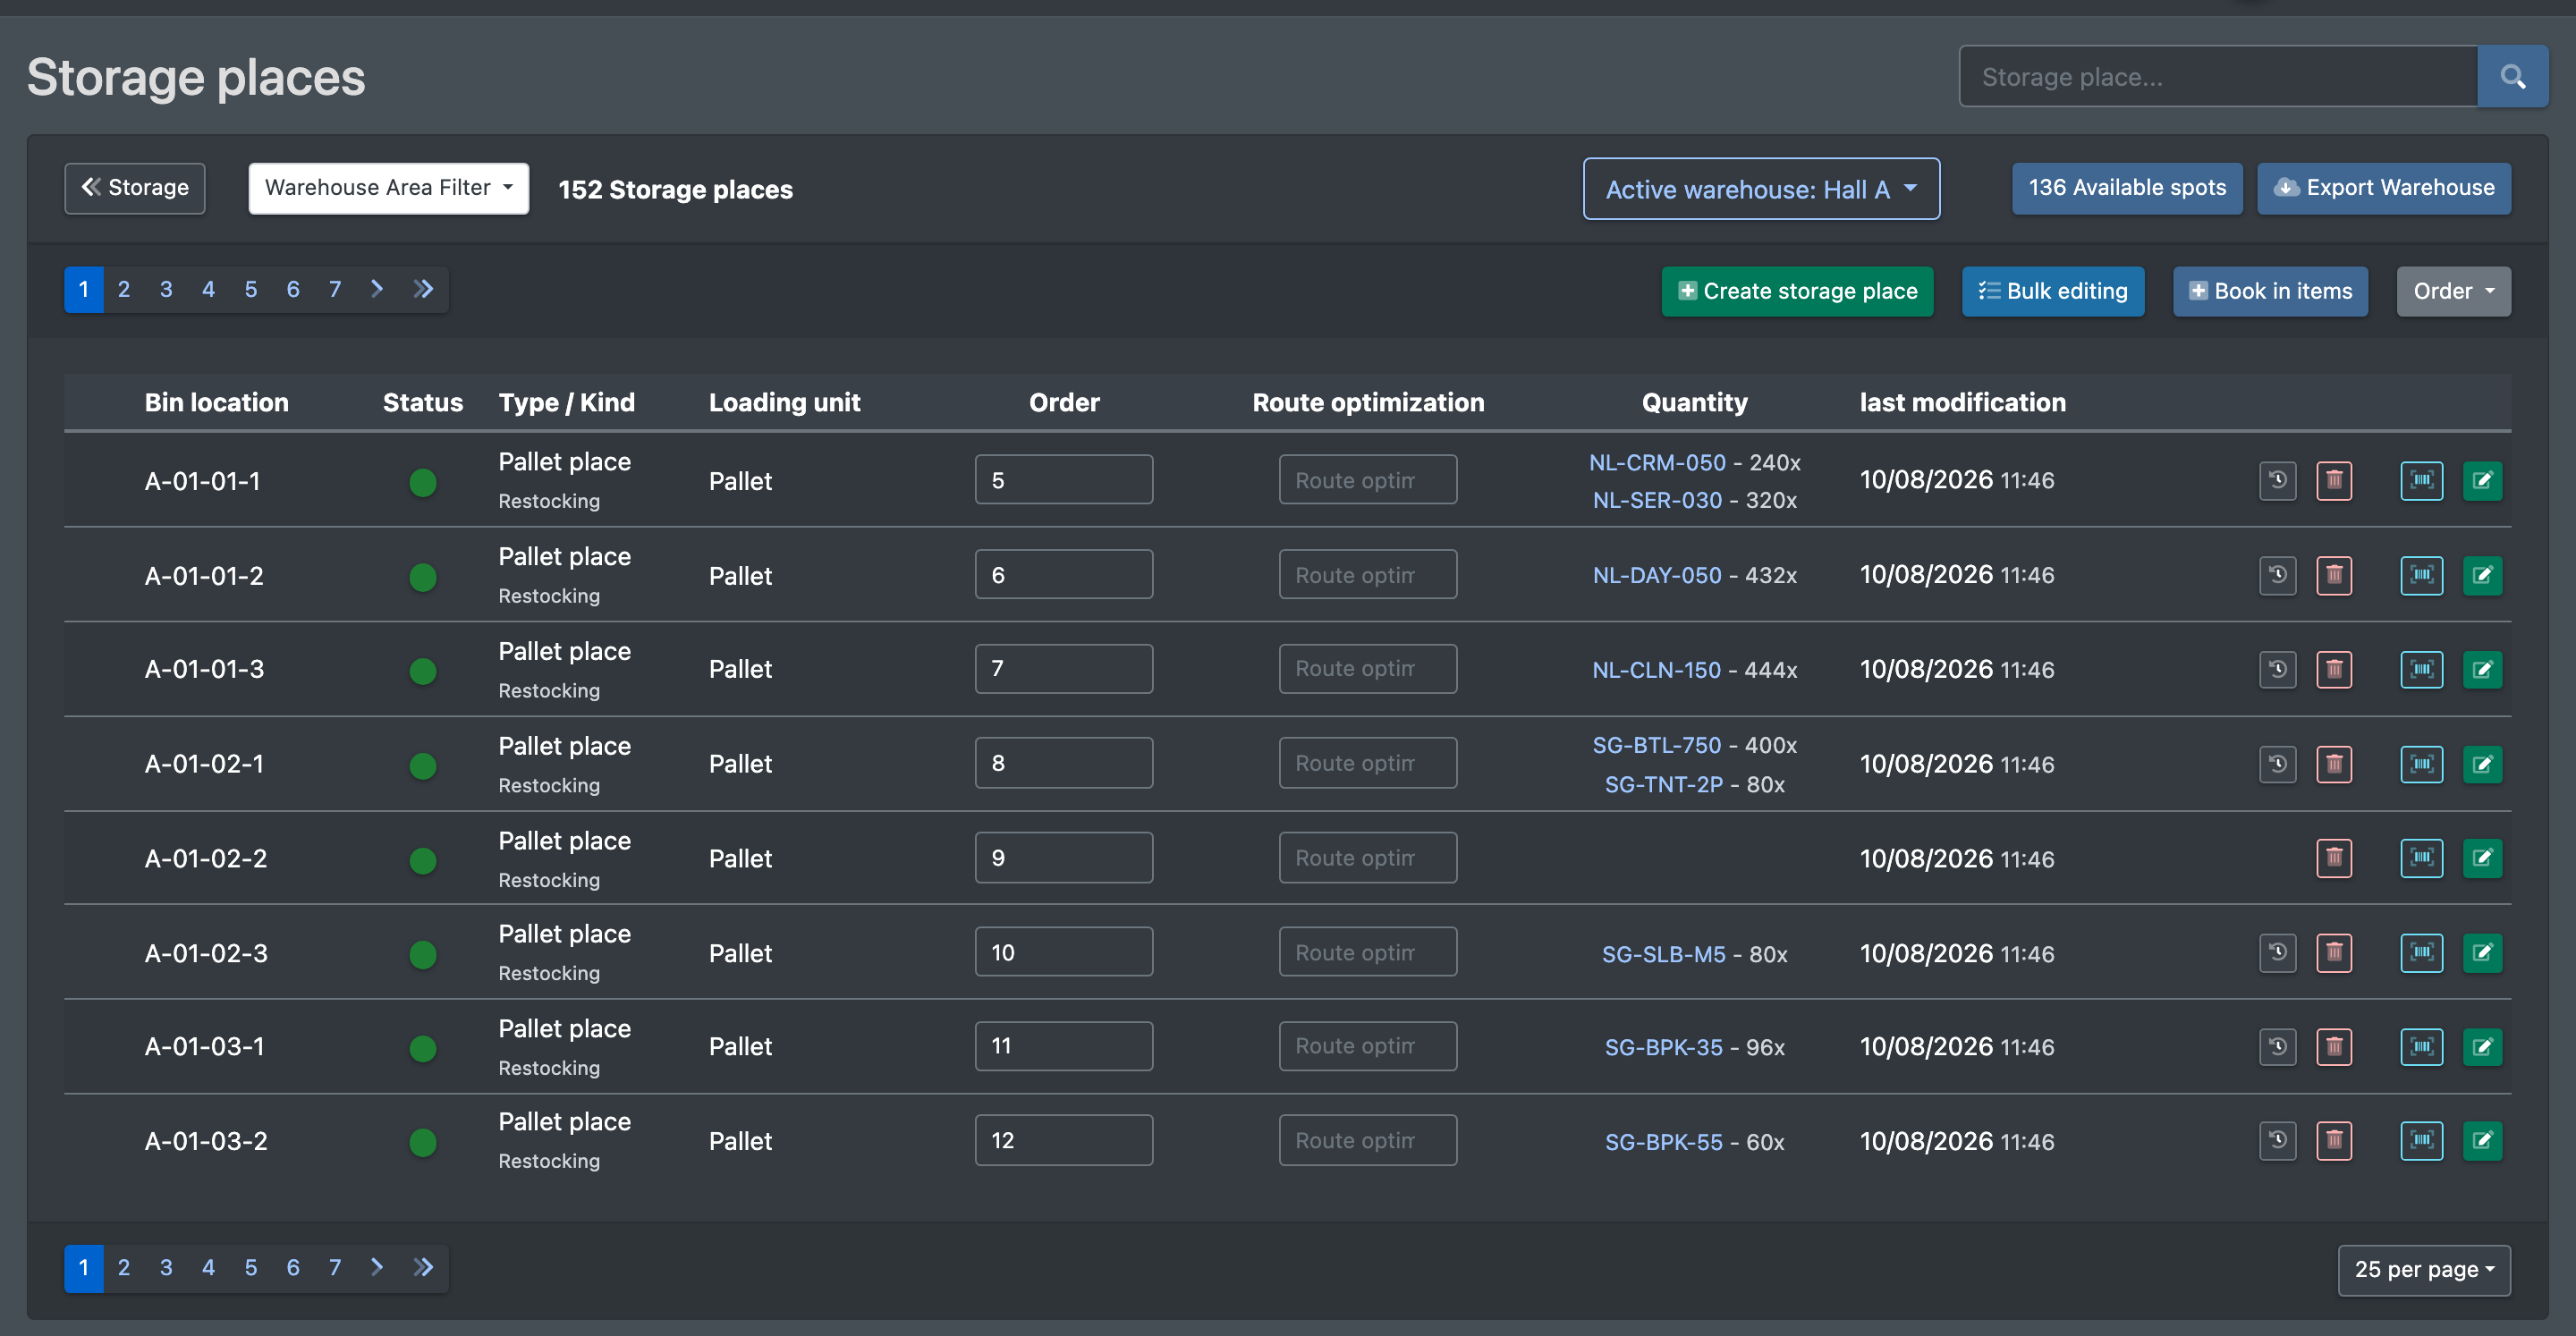This screenshot has height=1336, width=2576.
Task: Open the Order dropdown button
Action: pos(2453,291)
